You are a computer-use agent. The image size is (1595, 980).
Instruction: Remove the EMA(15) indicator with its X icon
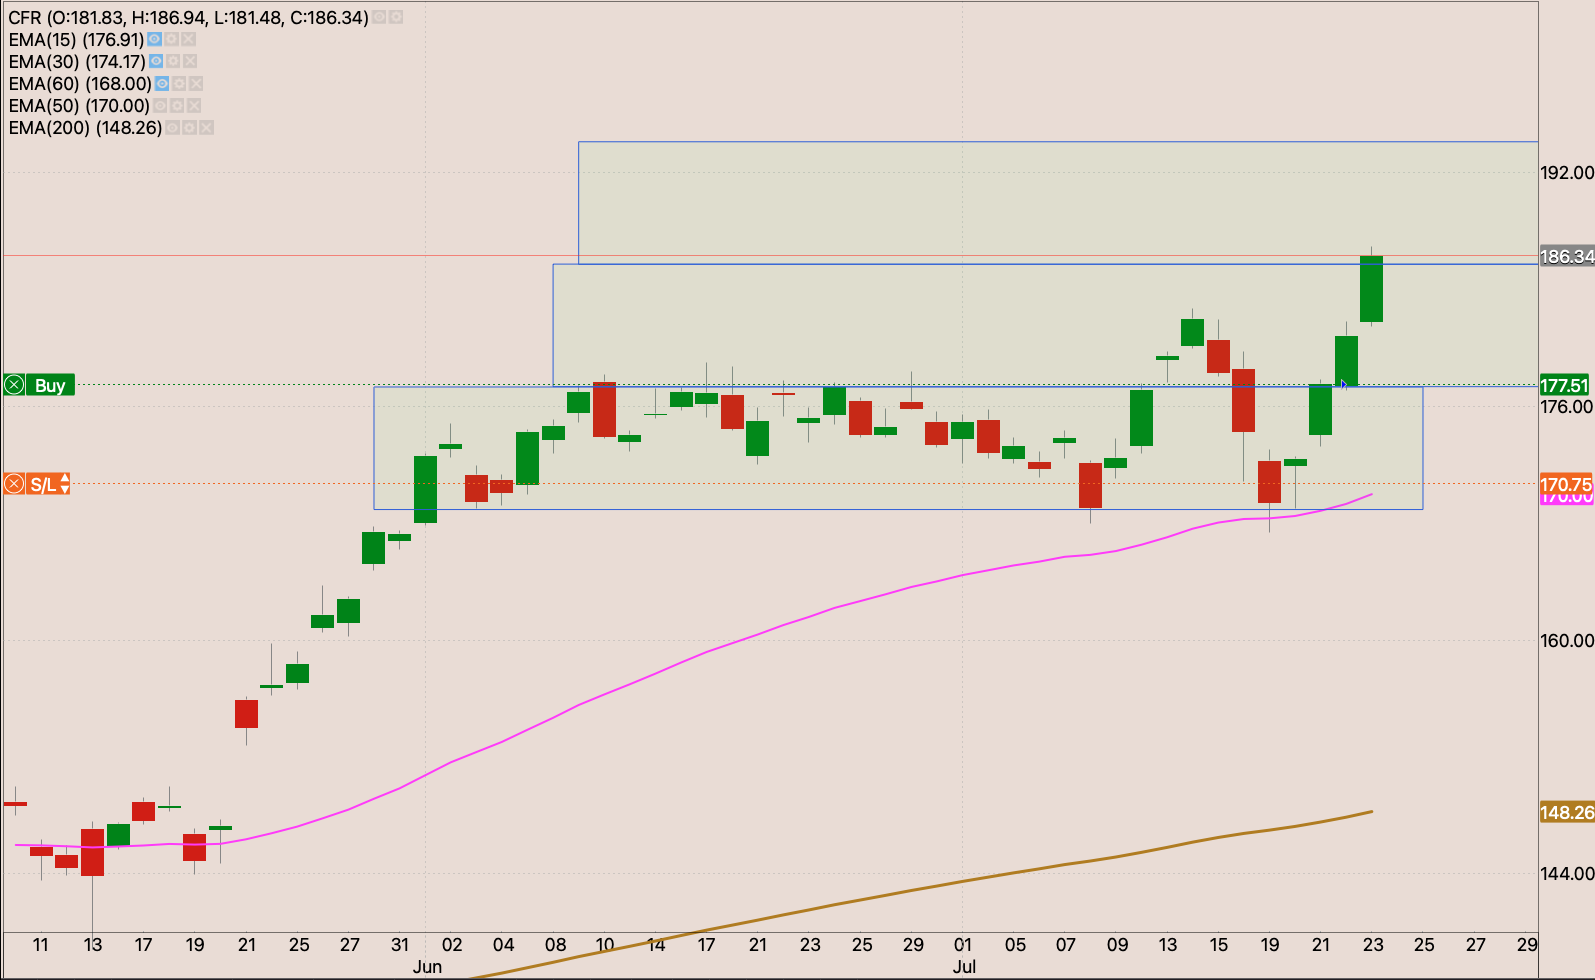click(189, 40)
